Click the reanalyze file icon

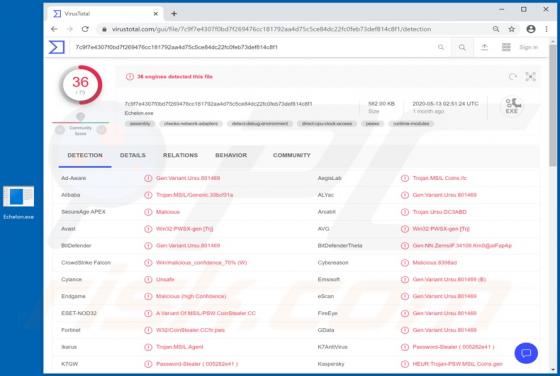[x=513, y=76]
